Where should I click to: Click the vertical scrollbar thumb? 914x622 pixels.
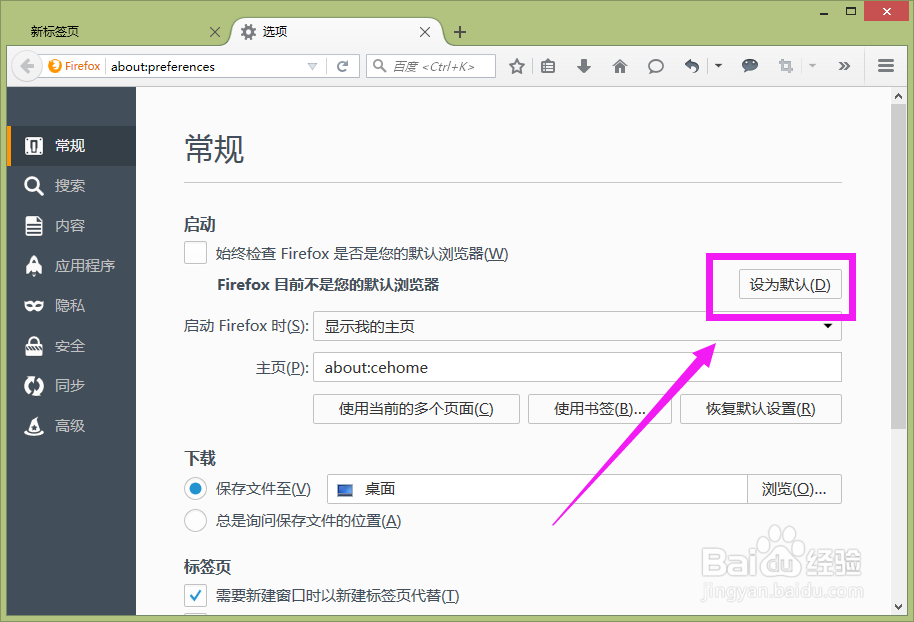pyautogui.click(x=898, y=267)
